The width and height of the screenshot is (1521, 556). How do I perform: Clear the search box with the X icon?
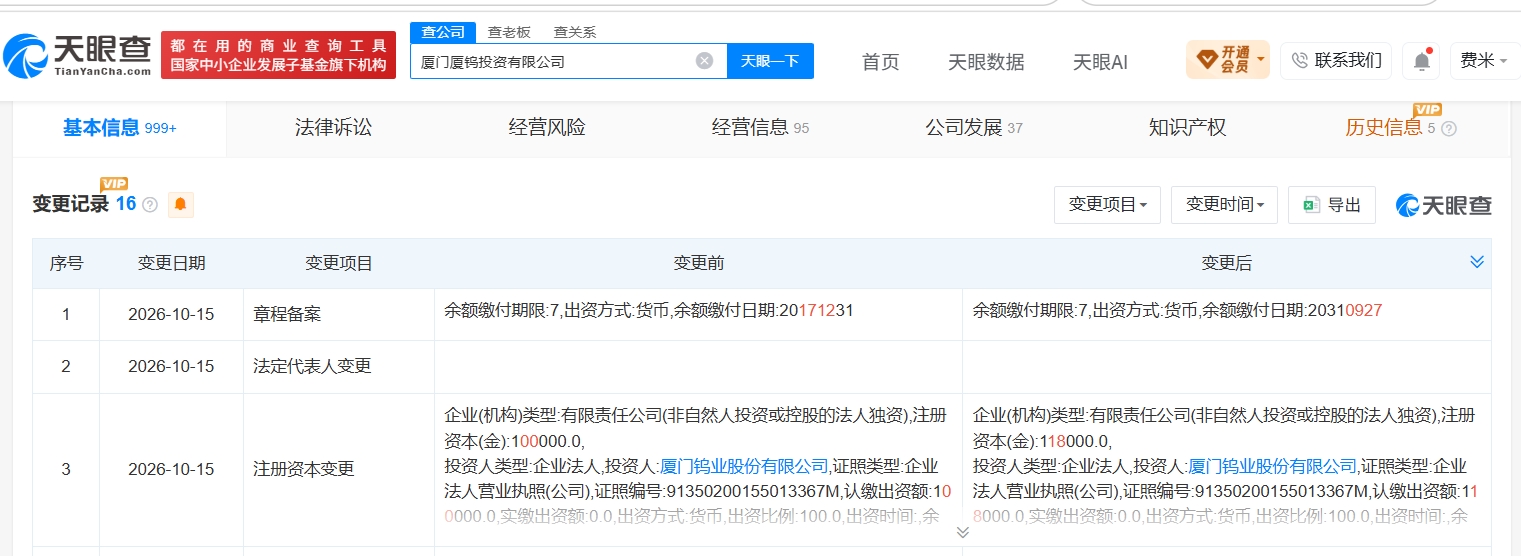tap(704, 61)
